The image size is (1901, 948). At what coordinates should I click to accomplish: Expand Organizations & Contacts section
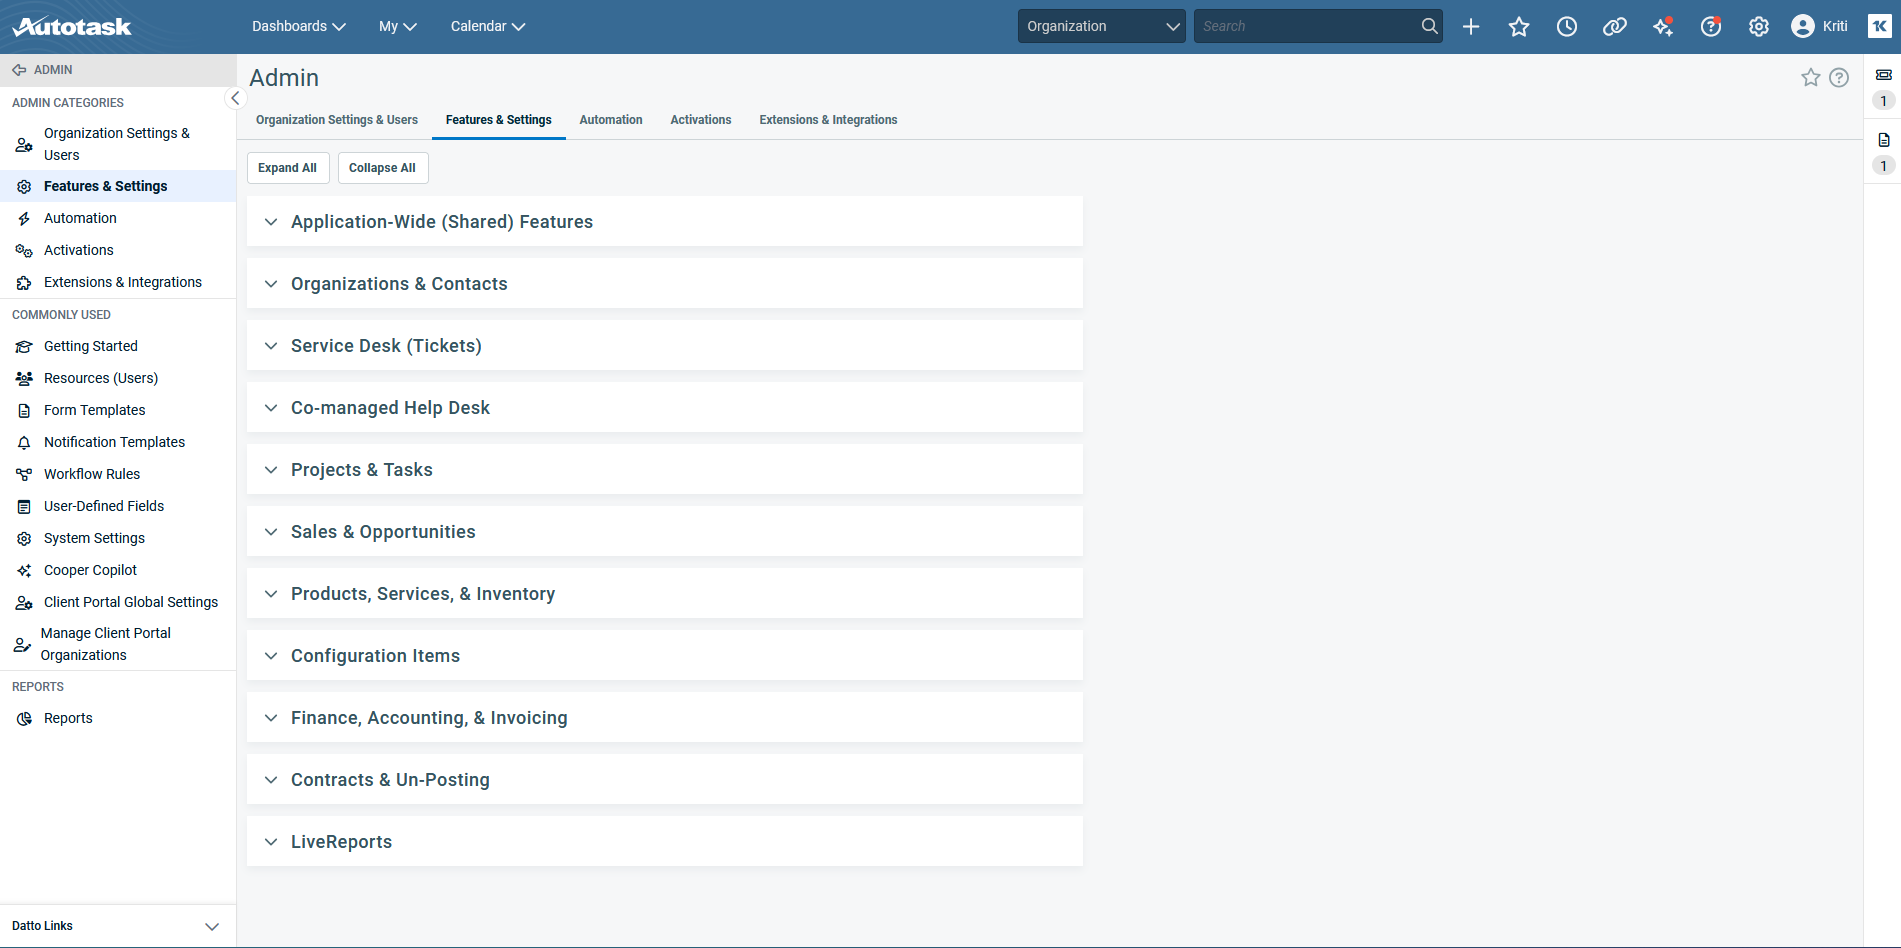tap(665, 284)
